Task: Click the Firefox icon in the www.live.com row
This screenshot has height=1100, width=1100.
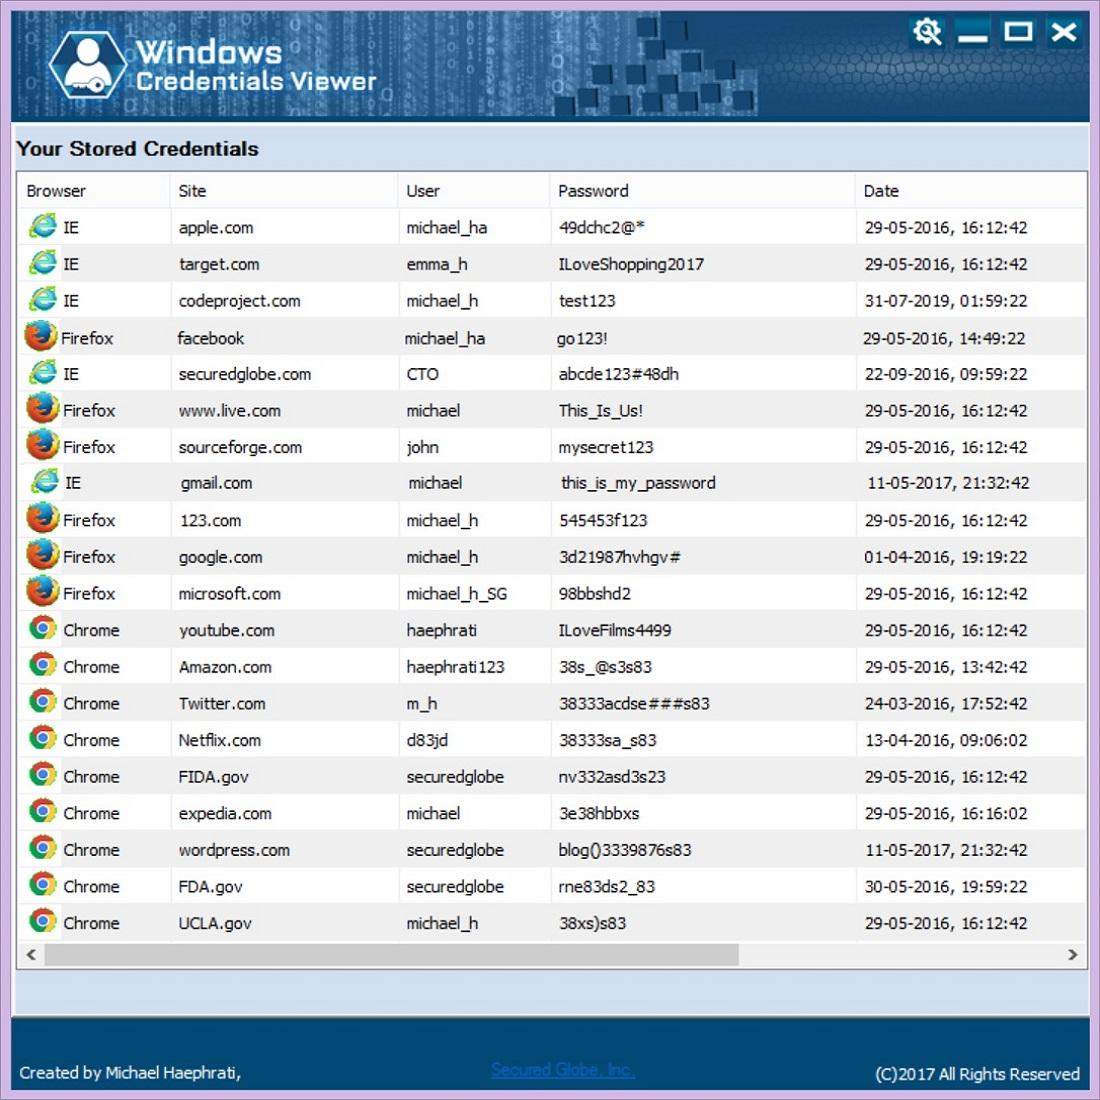Action: pyautogui.click(x=43, y=409)
